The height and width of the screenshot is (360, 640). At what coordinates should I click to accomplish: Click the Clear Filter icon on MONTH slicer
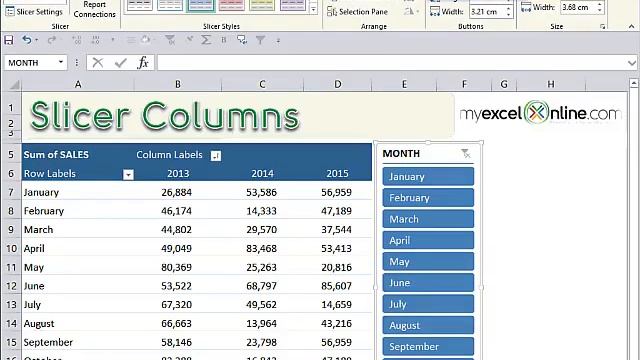466,153
